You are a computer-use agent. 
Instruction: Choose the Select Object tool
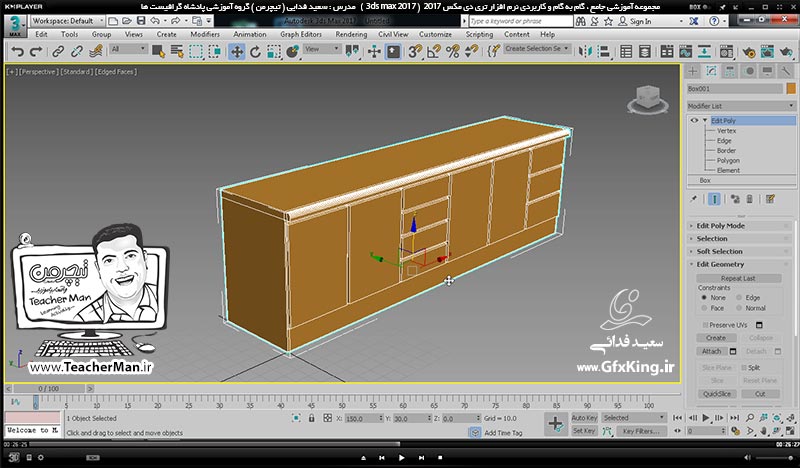click(158, 52)
